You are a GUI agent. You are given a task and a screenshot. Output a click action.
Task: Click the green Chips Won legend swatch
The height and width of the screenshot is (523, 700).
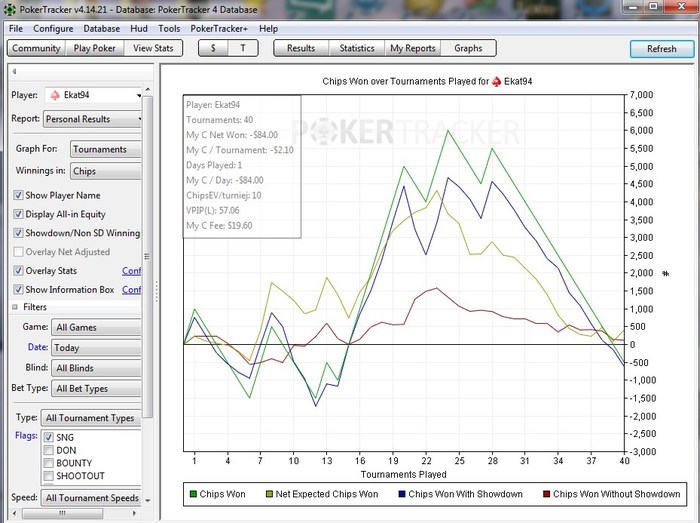193,494
